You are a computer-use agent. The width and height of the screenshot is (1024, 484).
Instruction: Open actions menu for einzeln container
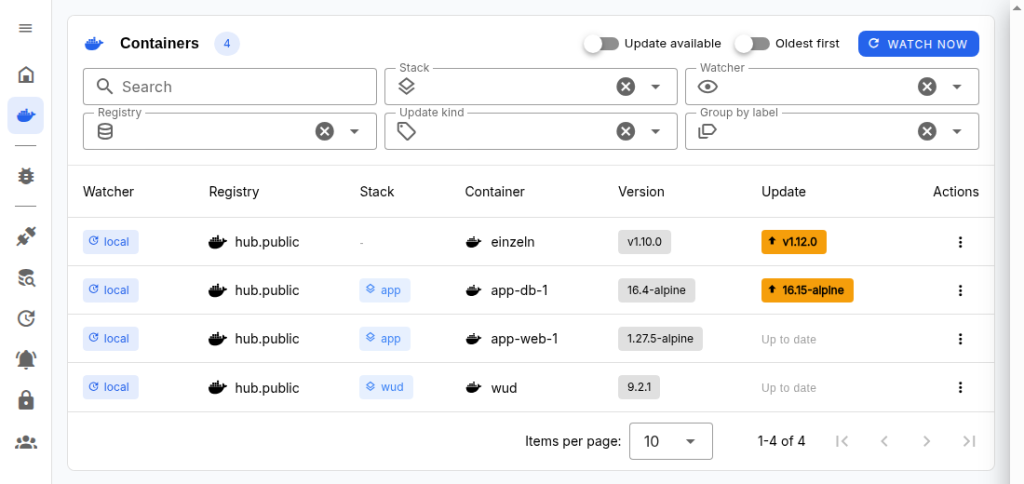pos(960,242)
